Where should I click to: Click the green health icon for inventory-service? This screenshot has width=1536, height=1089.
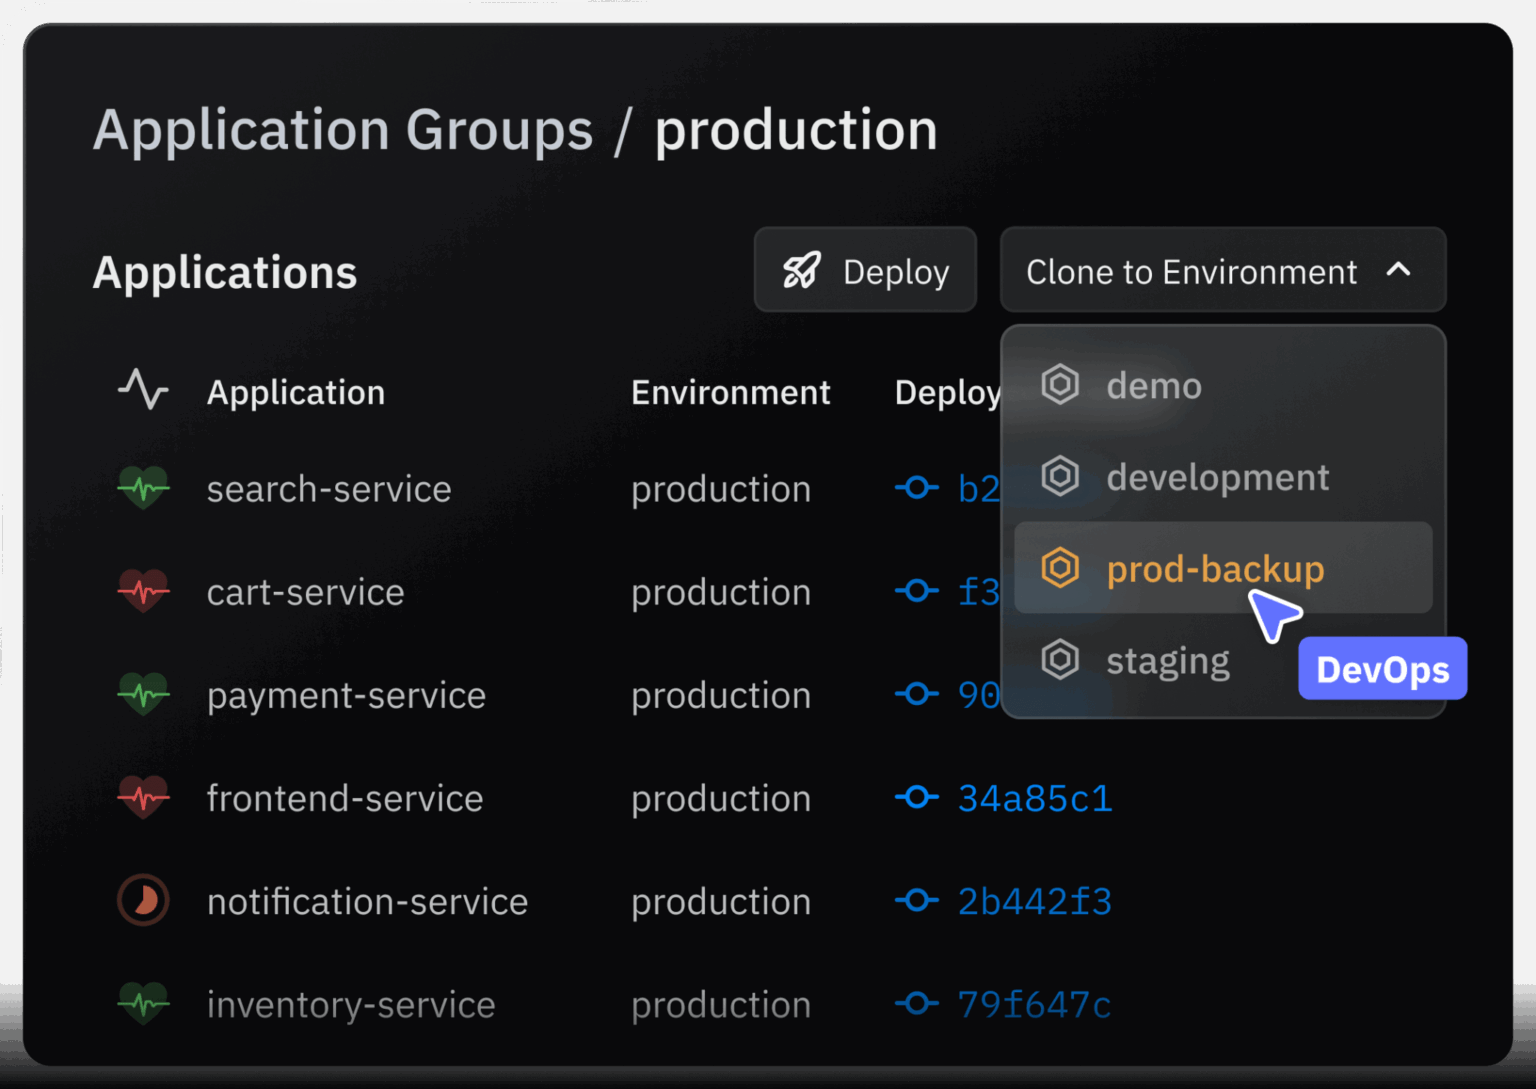tap(143, 1003)
